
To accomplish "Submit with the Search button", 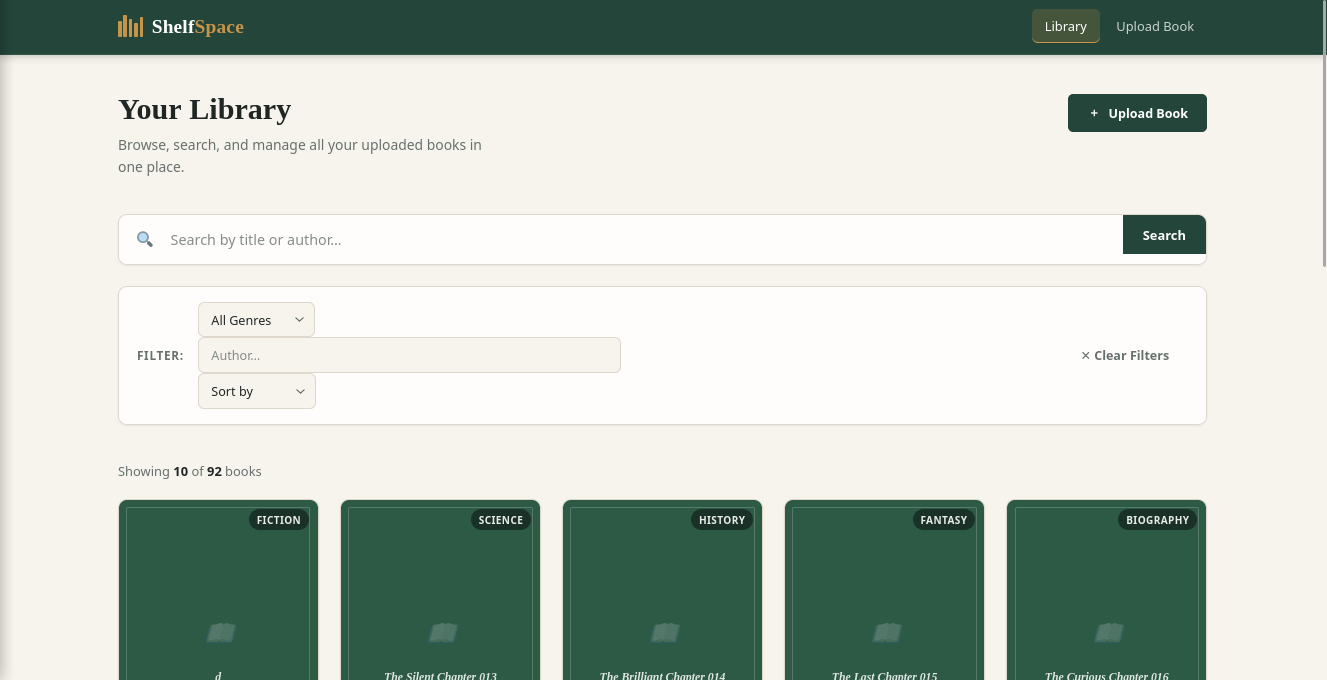I will (x=1164, y=235).
